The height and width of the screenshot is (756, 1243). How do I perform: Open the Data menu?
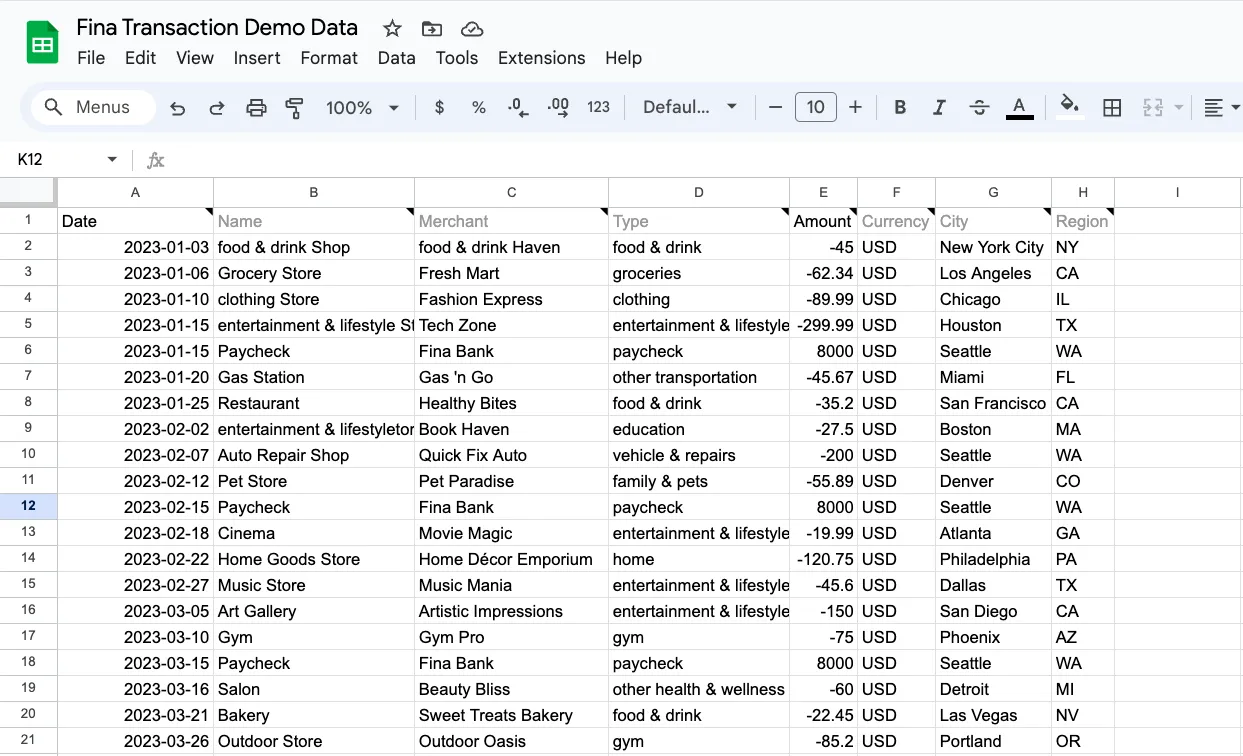pyautogui.click(x=396, y=58)
